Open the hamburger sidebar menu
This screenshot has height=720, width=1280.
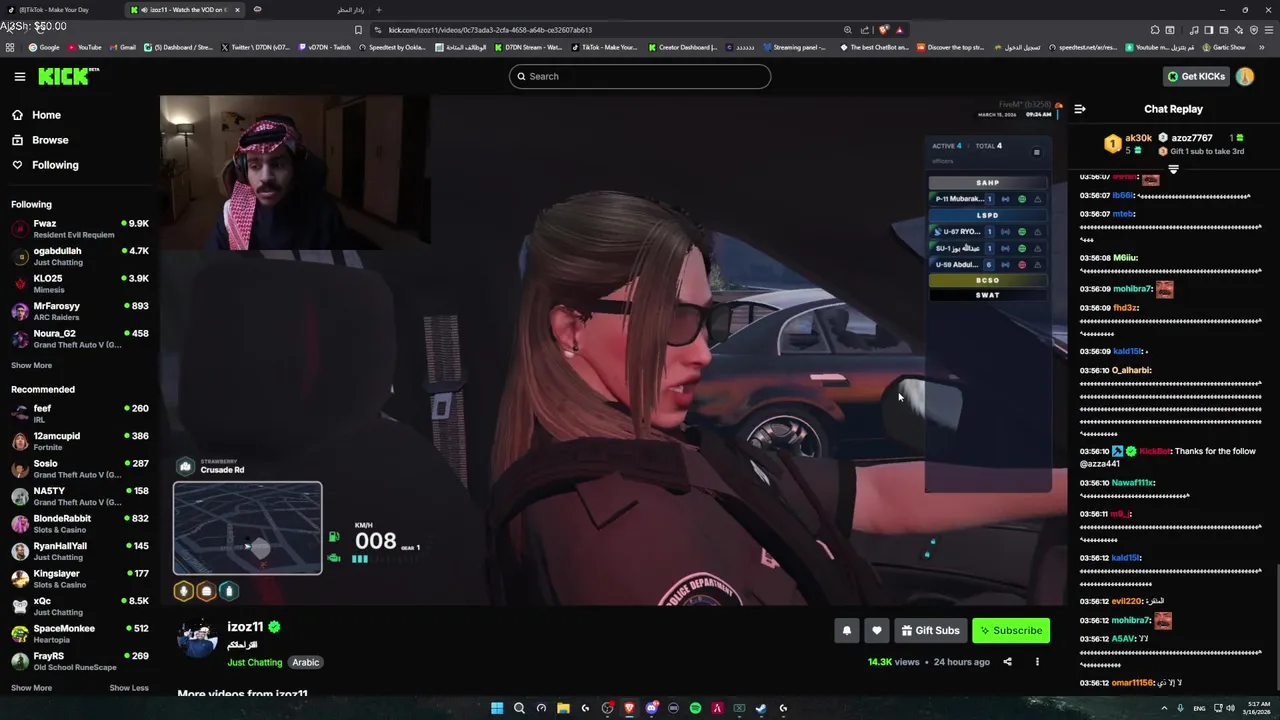click(x=20, y=76)
